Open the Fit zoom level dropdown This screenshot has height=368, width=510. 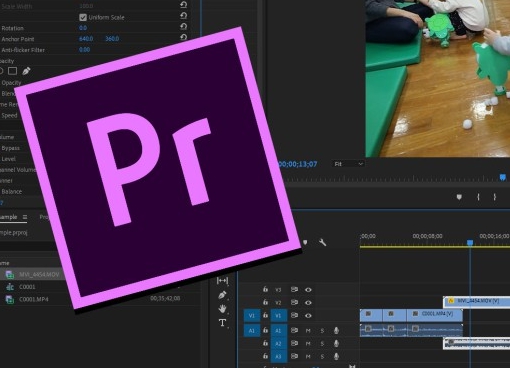click(x=348, y=164)
